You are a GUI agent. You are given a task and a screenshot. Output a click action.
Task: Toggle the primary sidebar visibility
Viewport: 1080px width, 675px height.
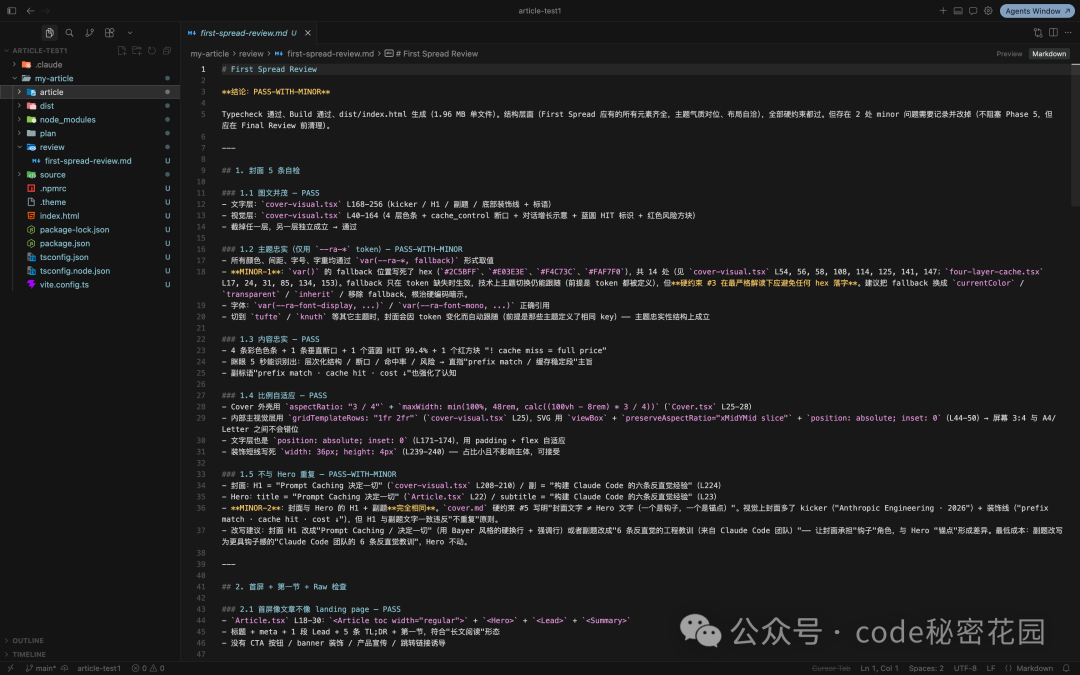coord(12,11)
